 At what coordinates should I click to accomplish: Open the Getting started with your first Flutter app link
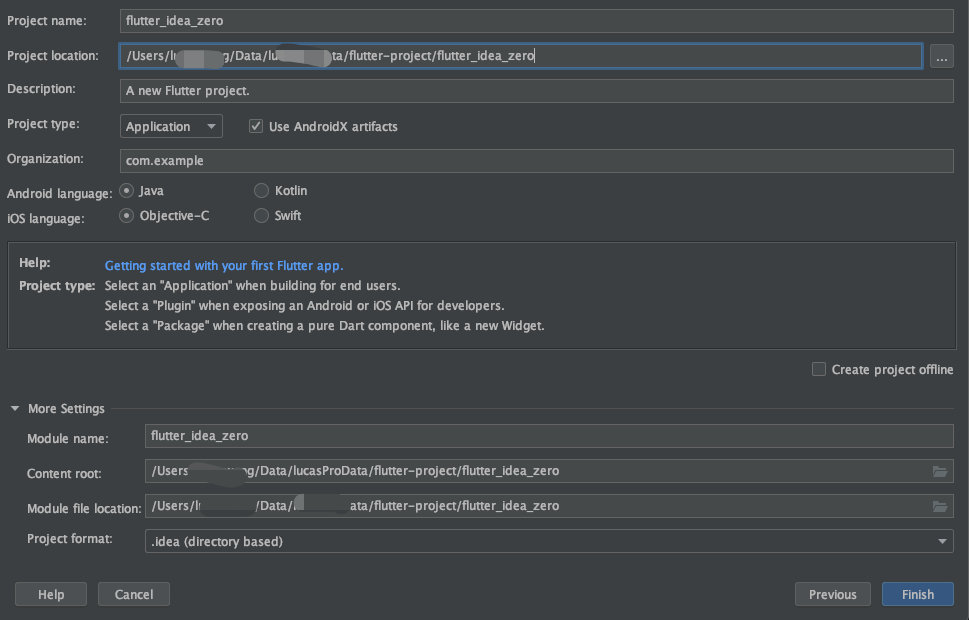(224, 266)
